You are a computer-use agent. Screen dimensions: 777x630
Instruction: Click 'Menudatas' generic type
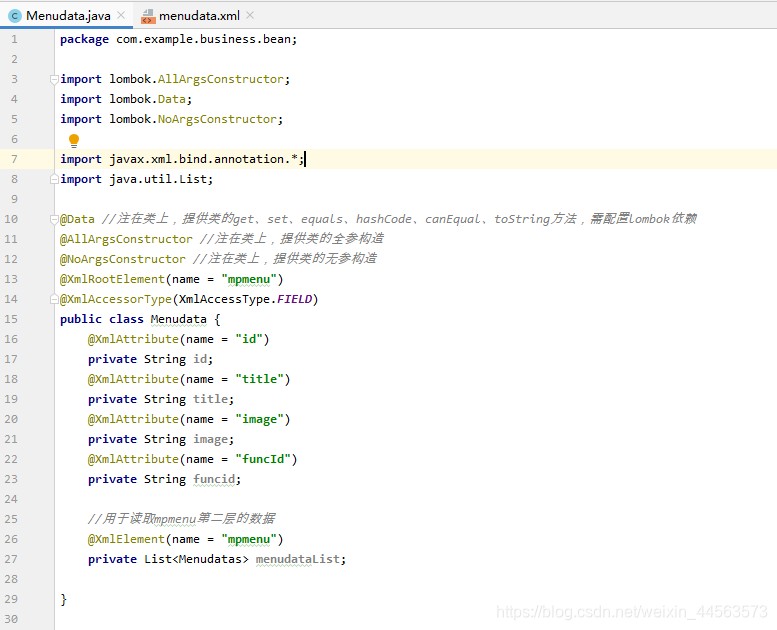(210, 559)
